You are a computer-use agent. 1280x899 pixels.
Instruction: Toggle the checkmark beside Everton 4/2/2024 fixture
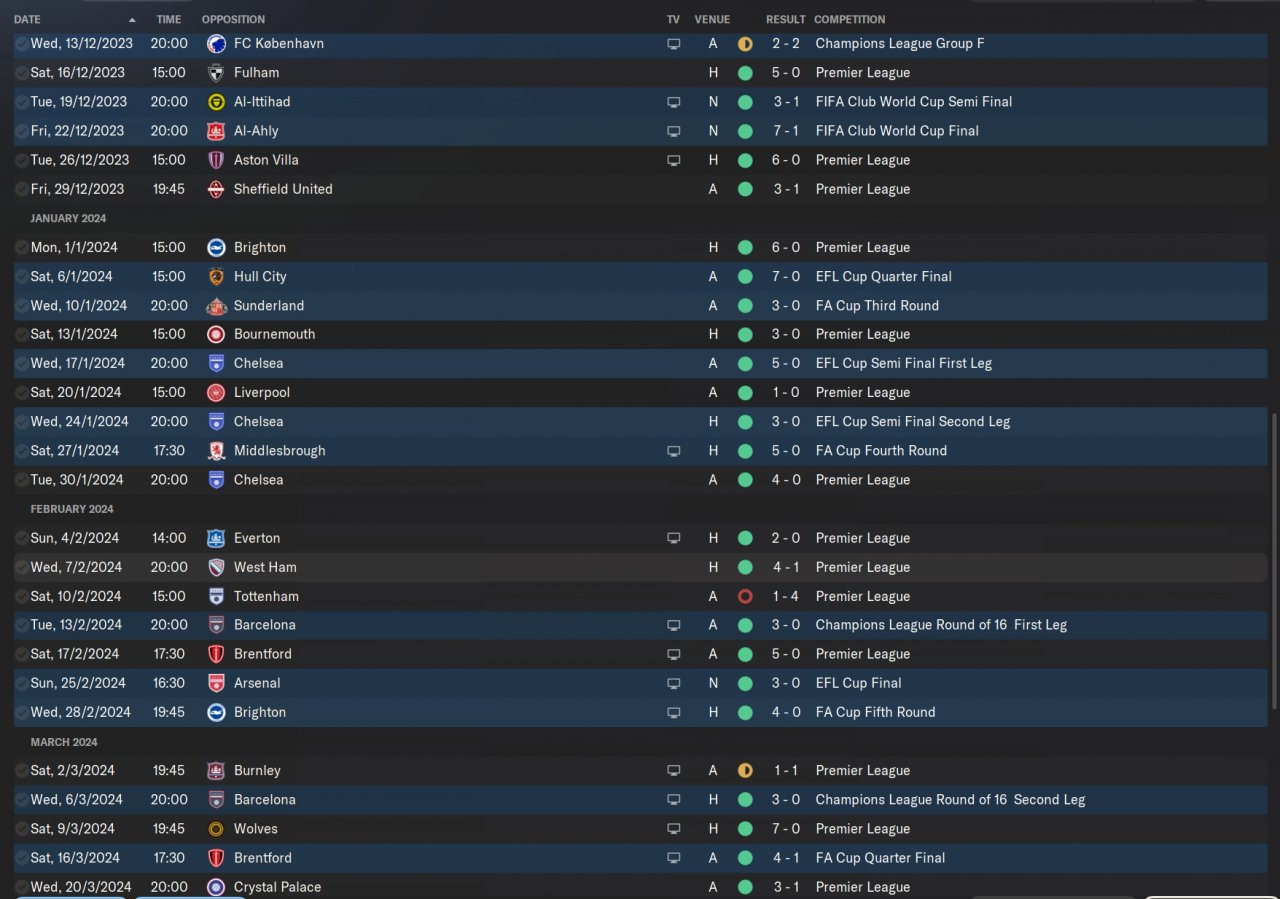[22, 538]
